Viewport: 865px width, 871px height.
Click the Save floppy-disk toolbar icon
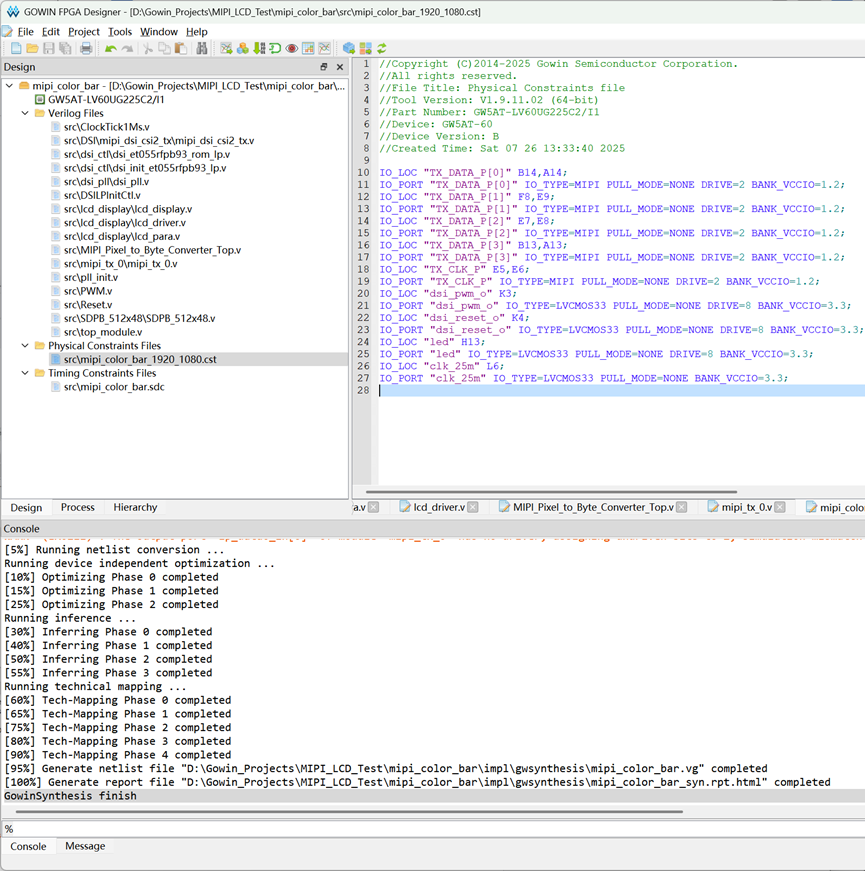click(49, 48)
